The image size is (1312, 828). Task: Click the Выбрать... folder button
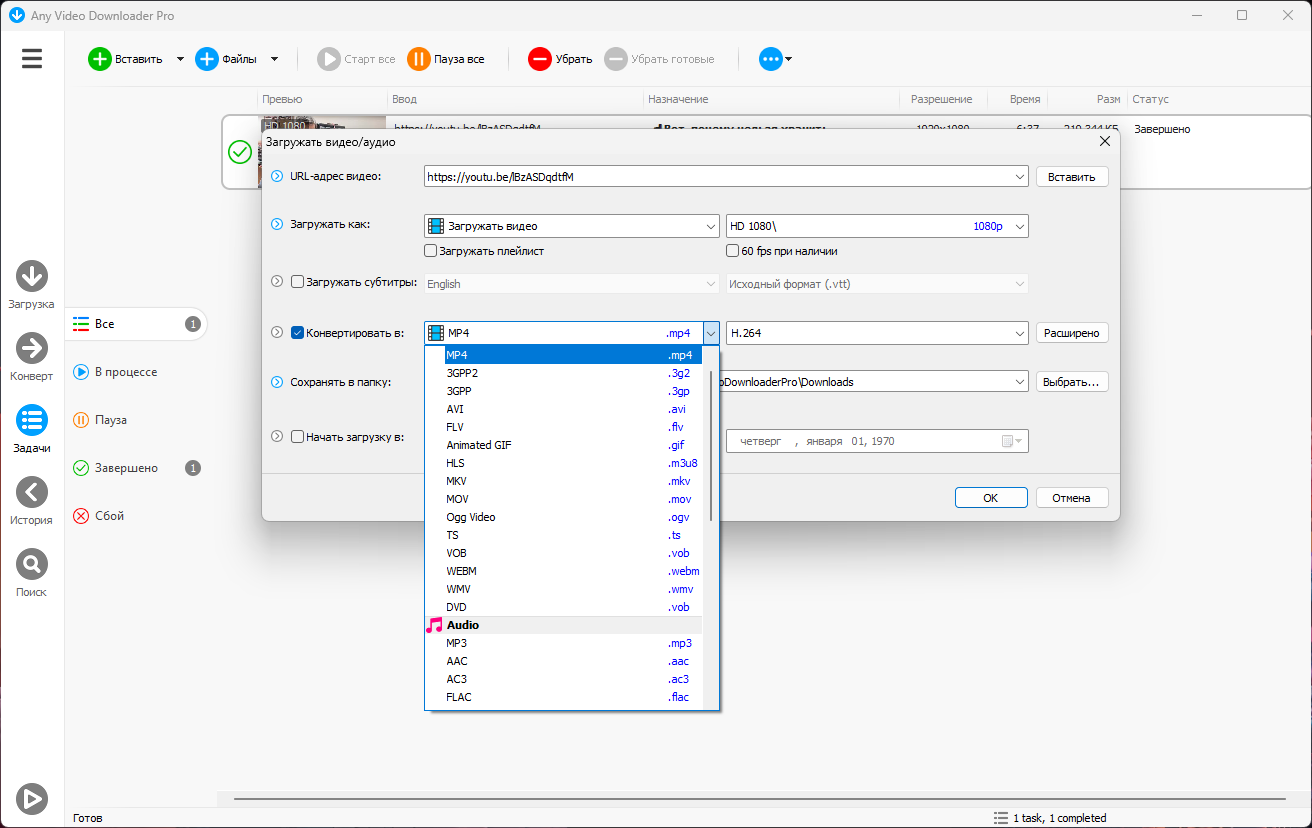[1072, 382]
